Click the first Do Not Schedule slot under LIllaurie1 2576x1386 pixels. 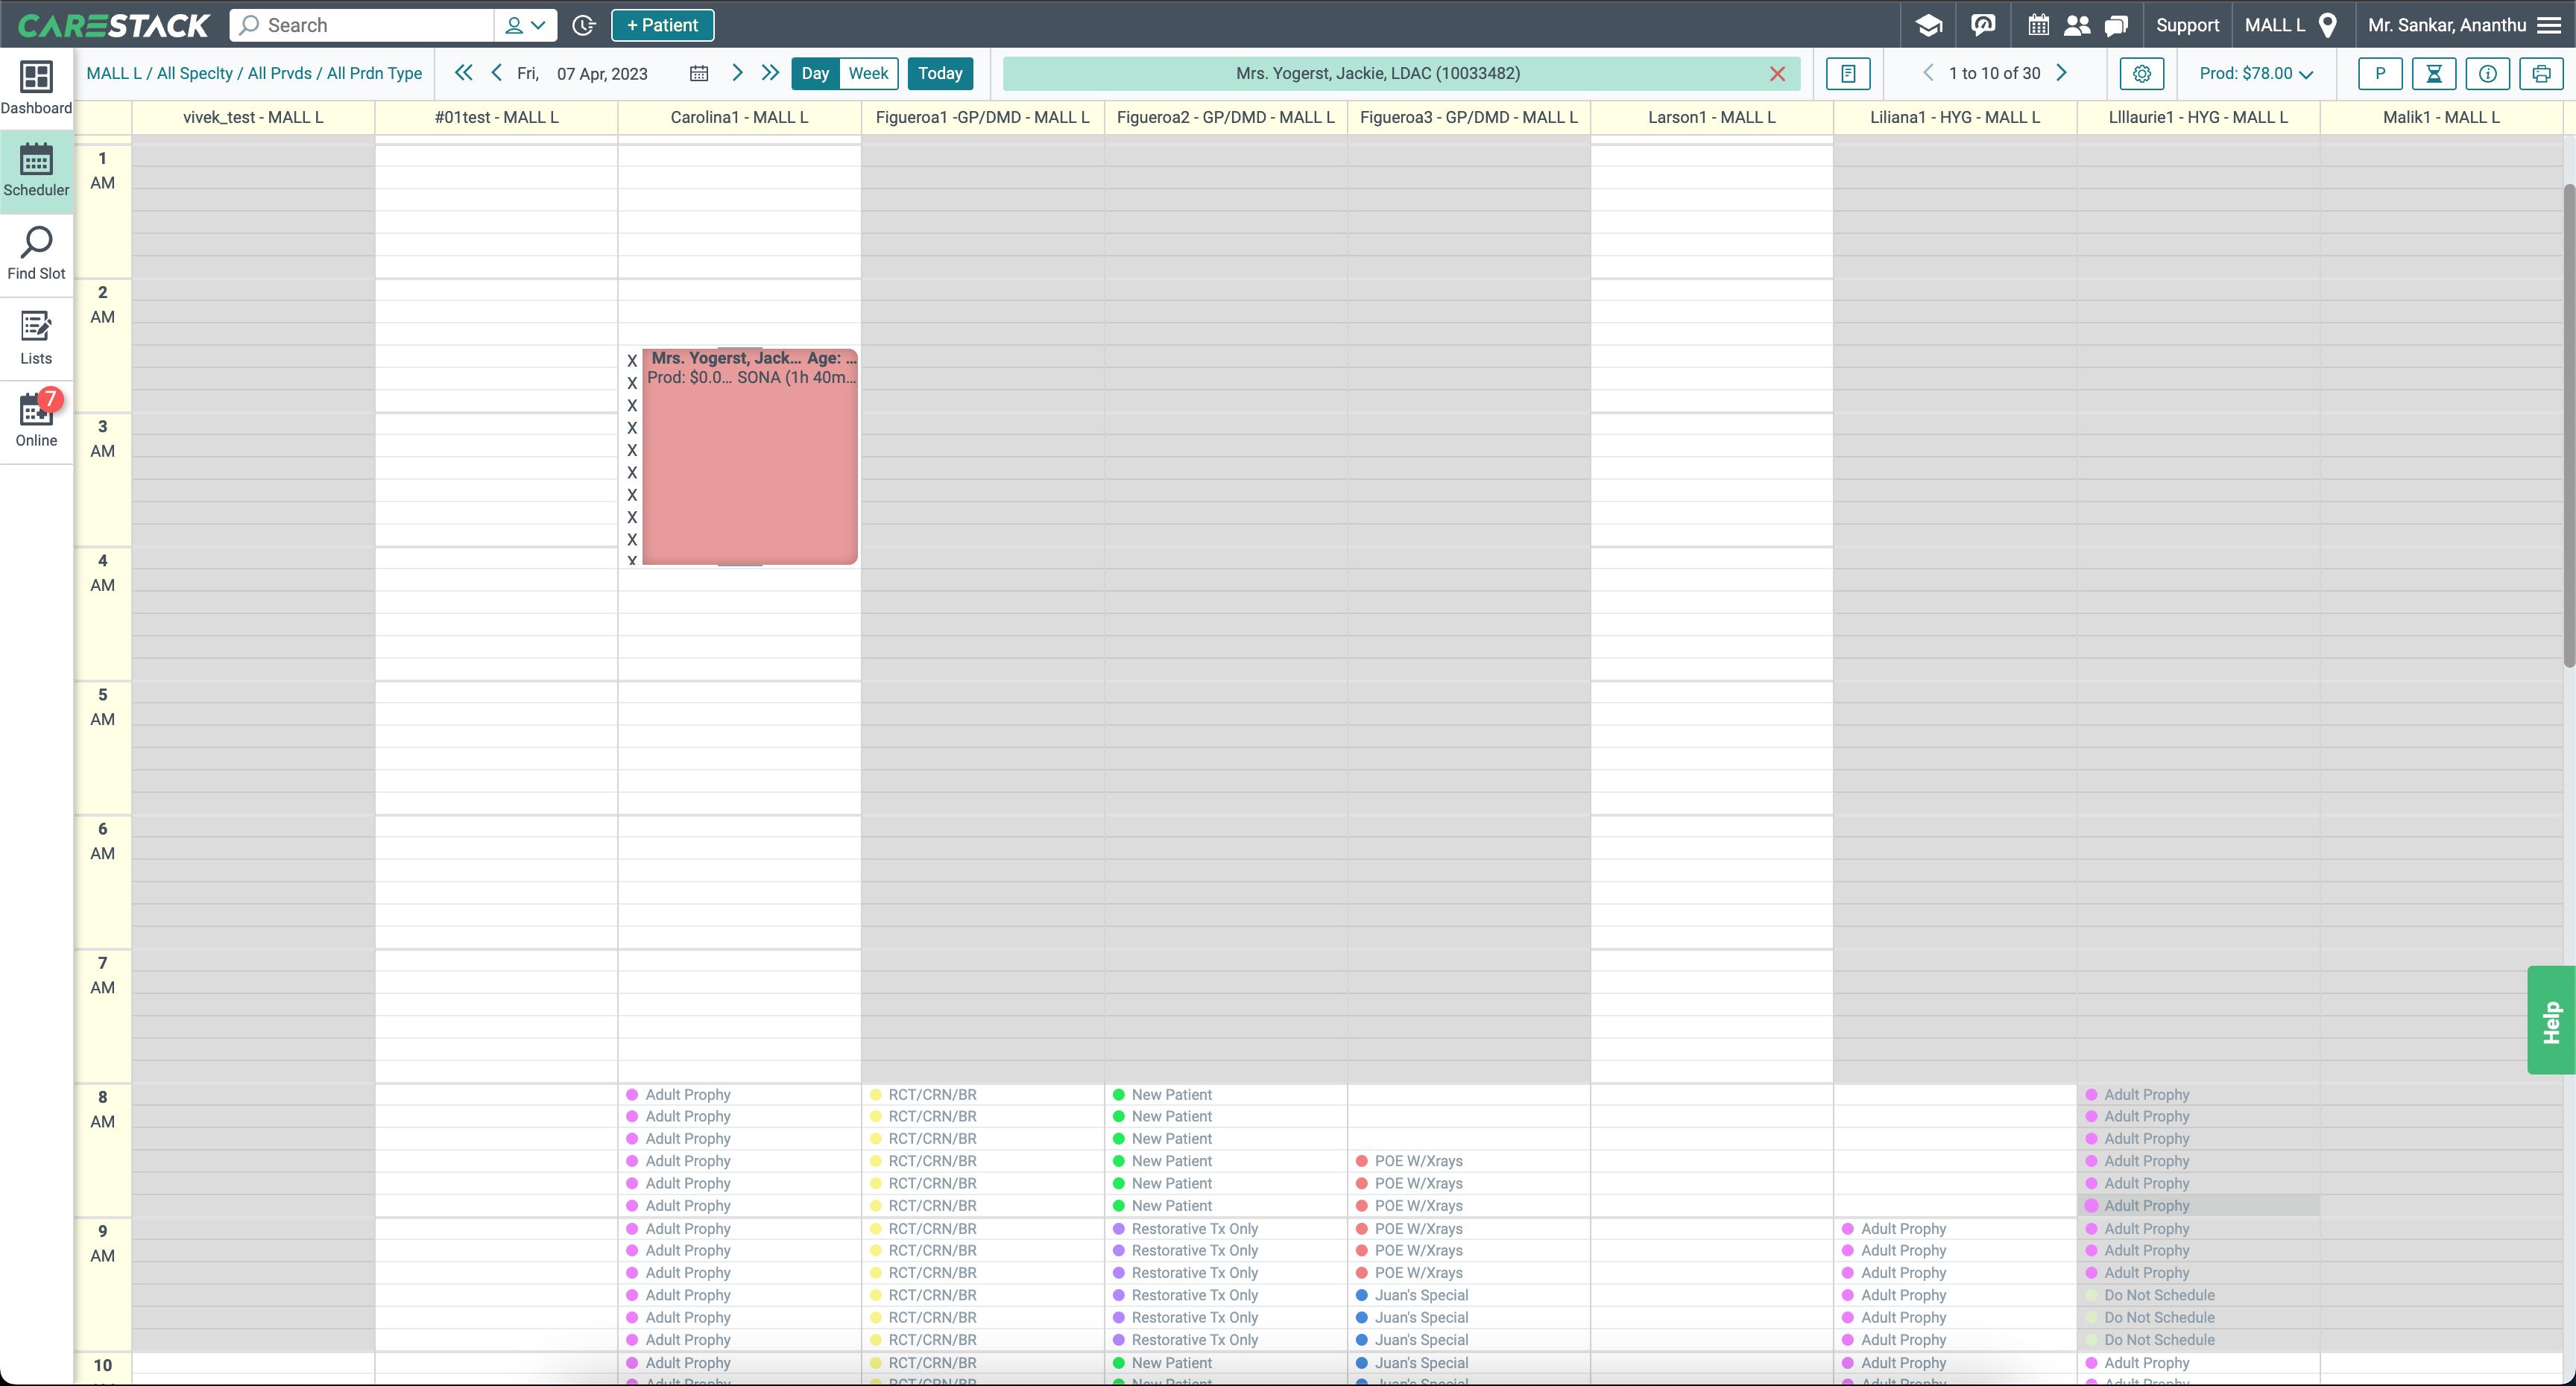pos(2198,1295)
